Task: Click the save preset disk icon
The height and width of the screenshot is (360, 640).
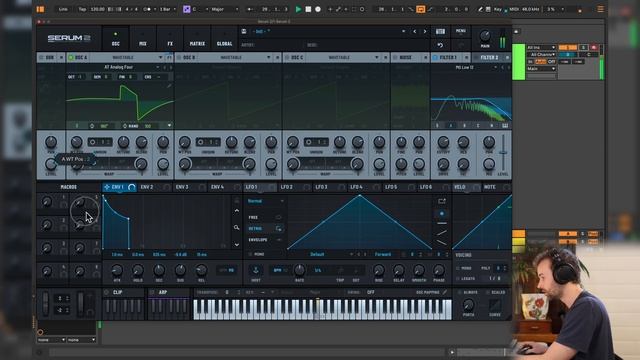Action: pyautogui.click(x=244, y=31)
